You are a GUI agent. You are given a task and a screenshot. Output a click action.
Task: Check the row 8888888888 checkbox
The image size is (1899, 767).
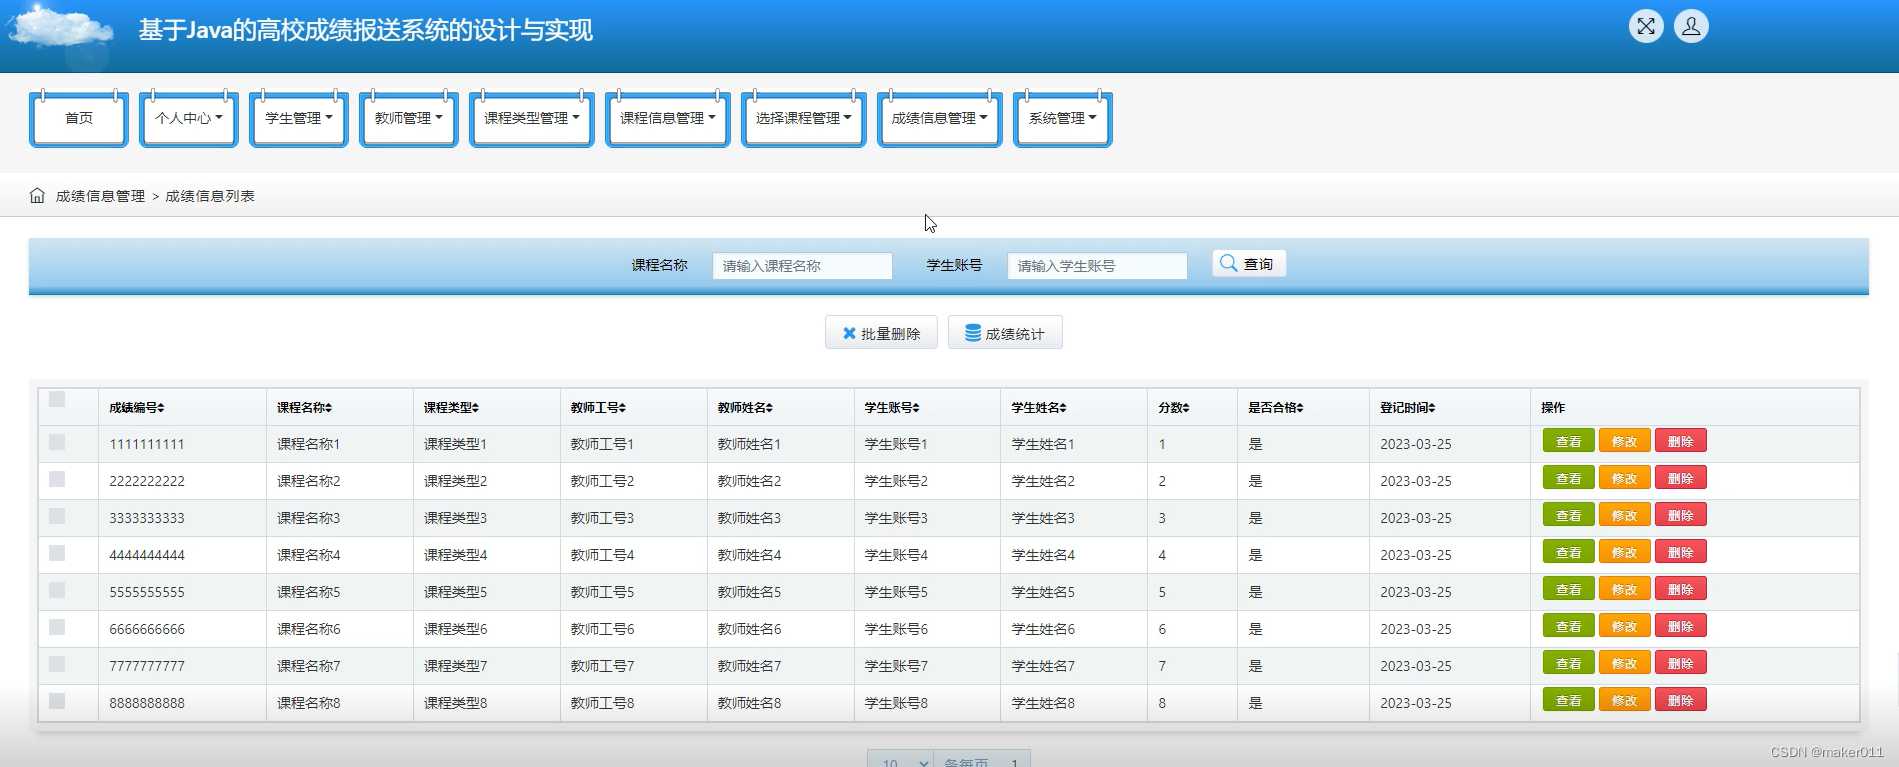point(57,701)
